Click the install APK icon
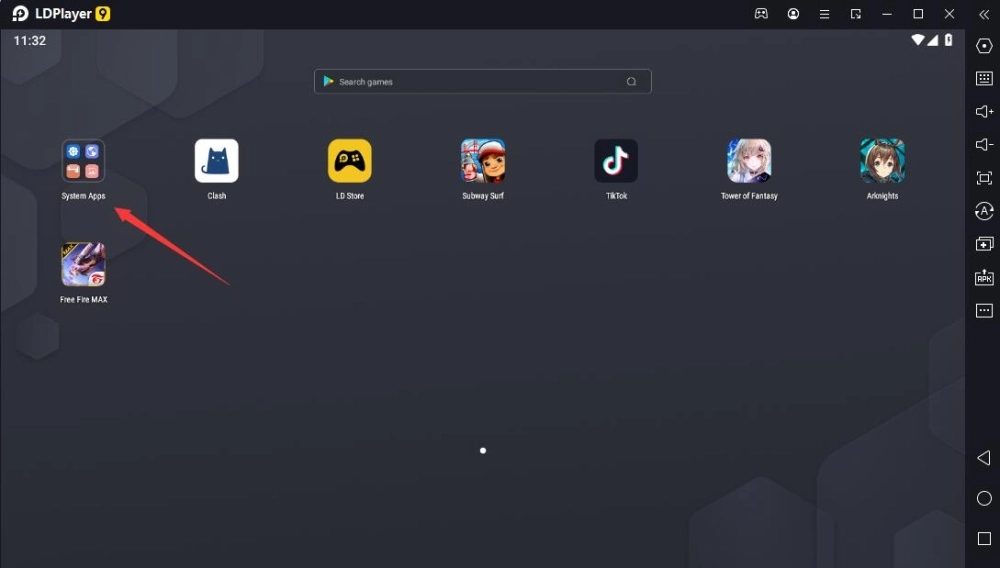The width and height of the screenshot is (1000, 568). [984, 277]
